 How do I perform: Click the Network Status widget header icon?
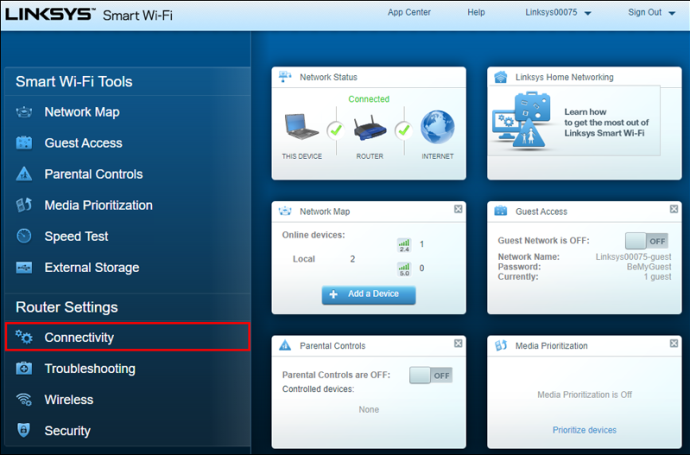[x=285, y=77]
